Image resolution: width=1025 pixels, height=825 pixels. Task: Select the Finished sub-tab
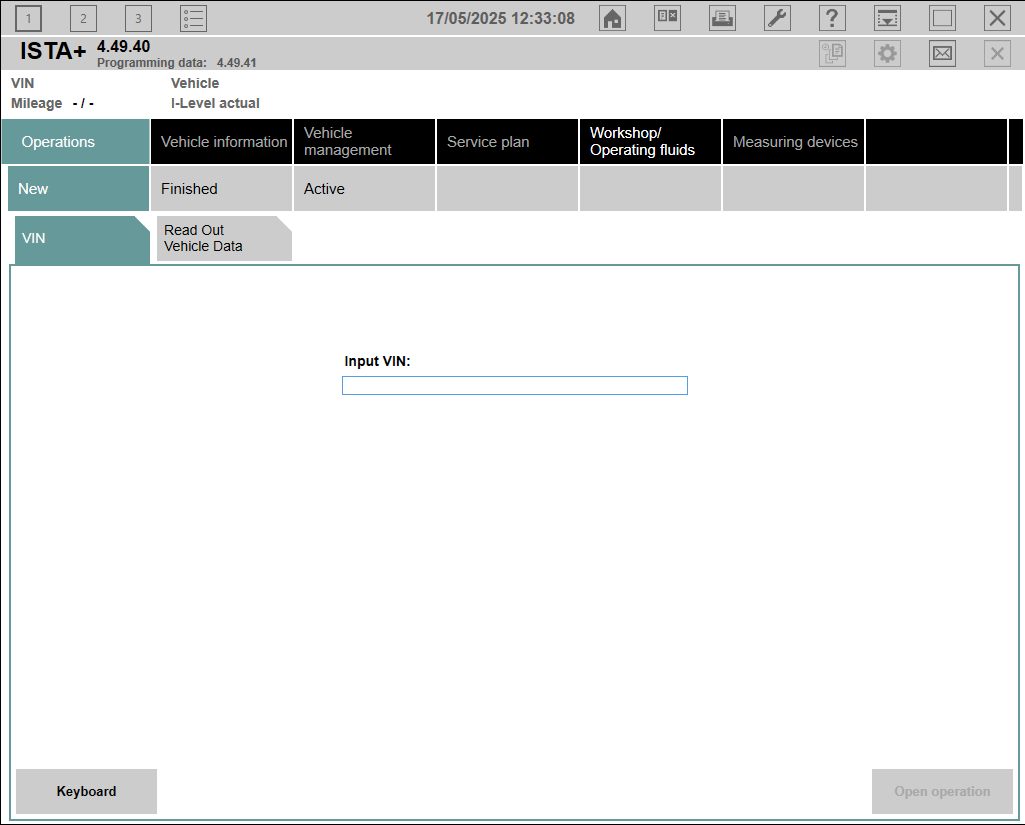[x=222, y=188]
